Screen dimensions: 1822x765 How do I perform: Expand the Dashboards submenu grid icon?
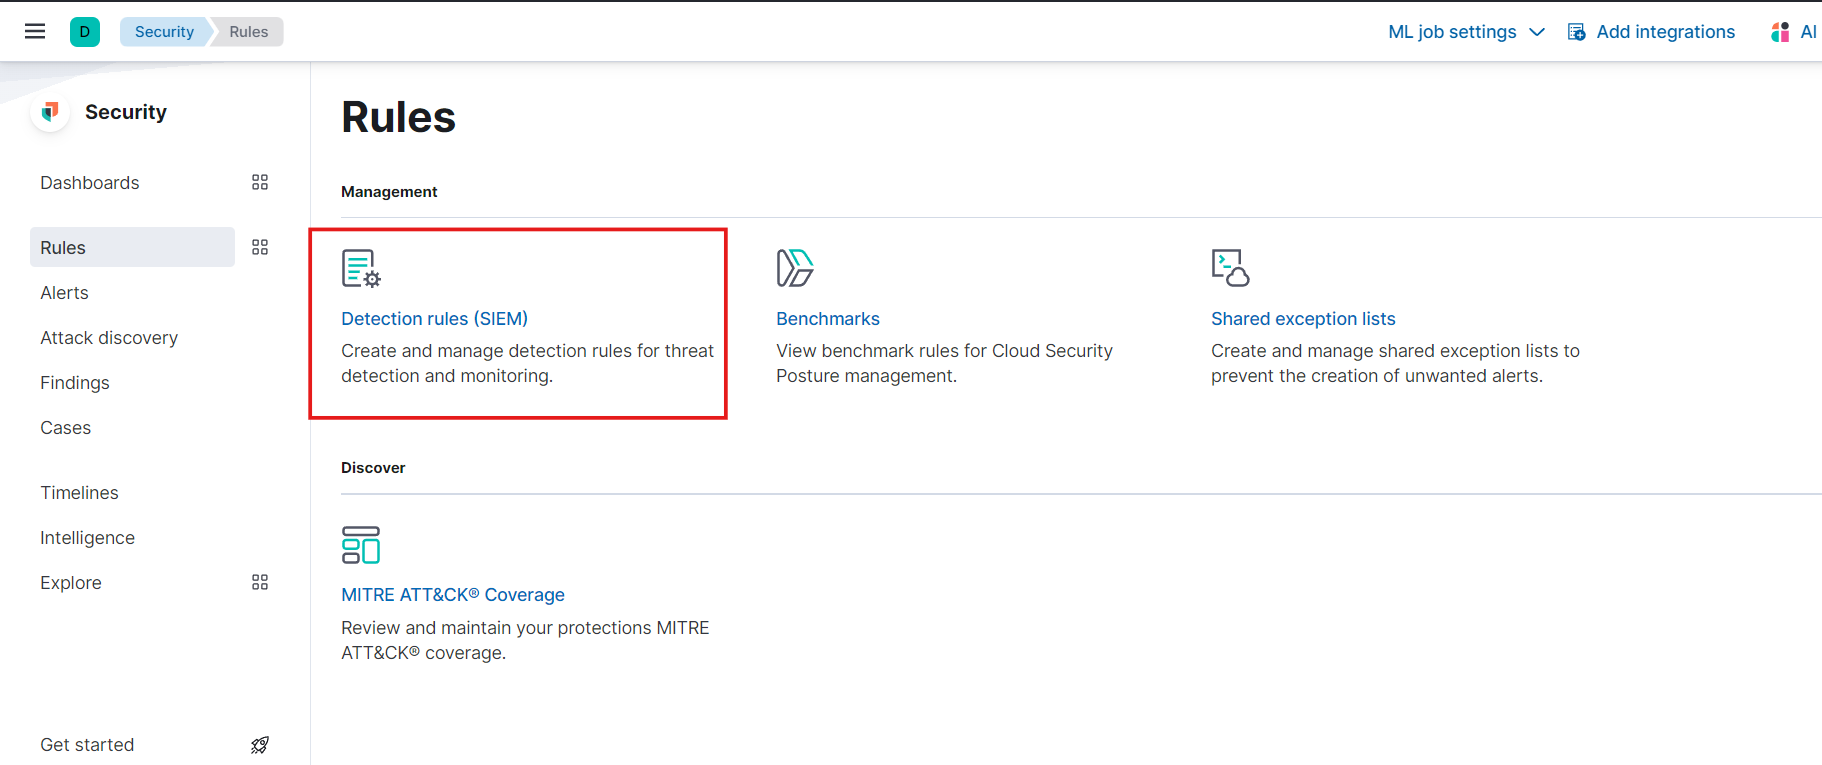(x=260, y=182)
